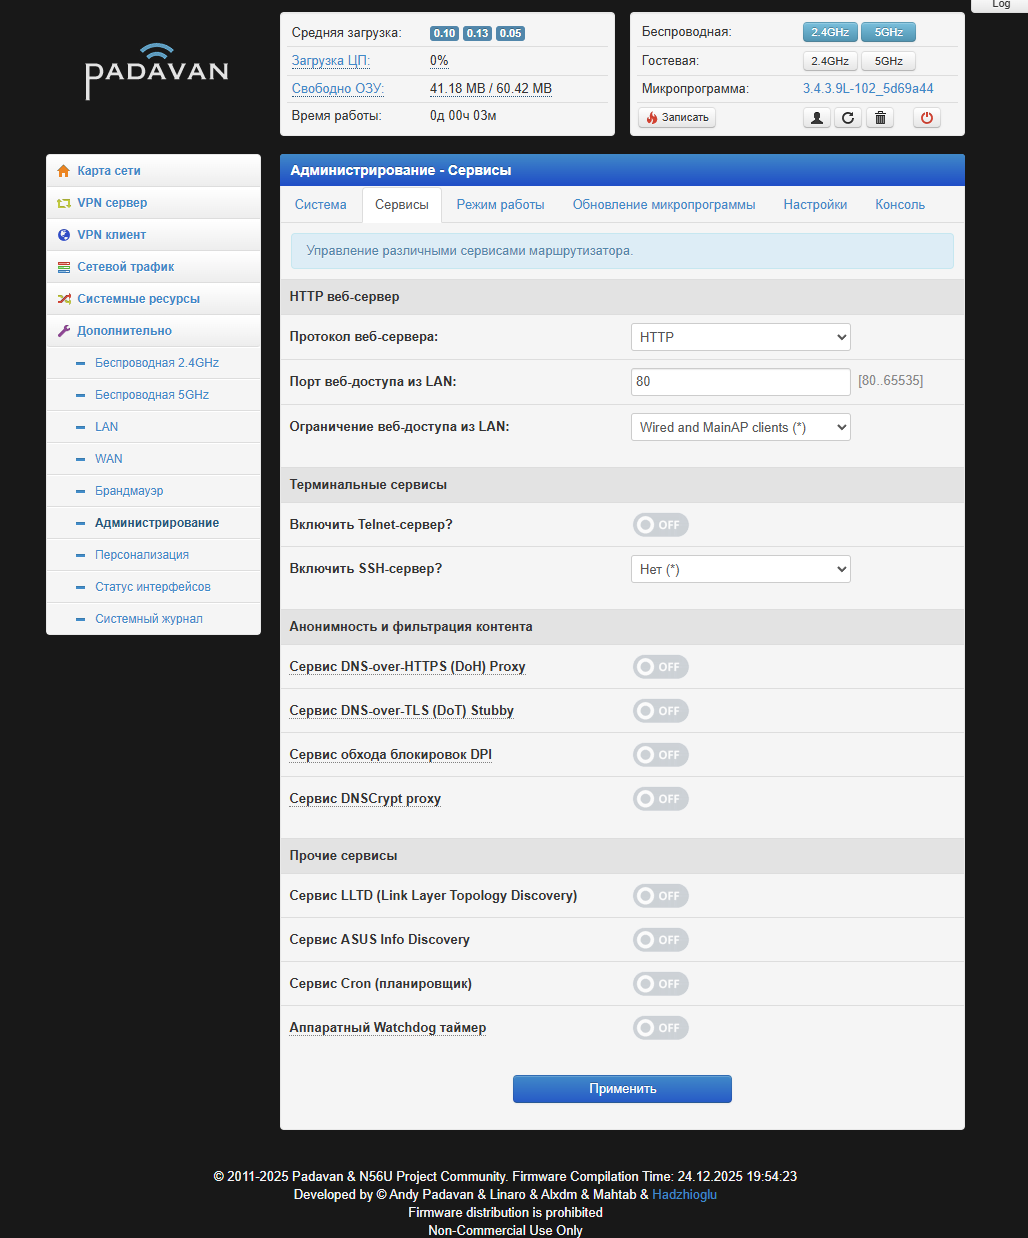Screen dimensions: 1028x1238
Task: Click the trash can icon button
Action: pyautogui.click(x=880, y=118)
